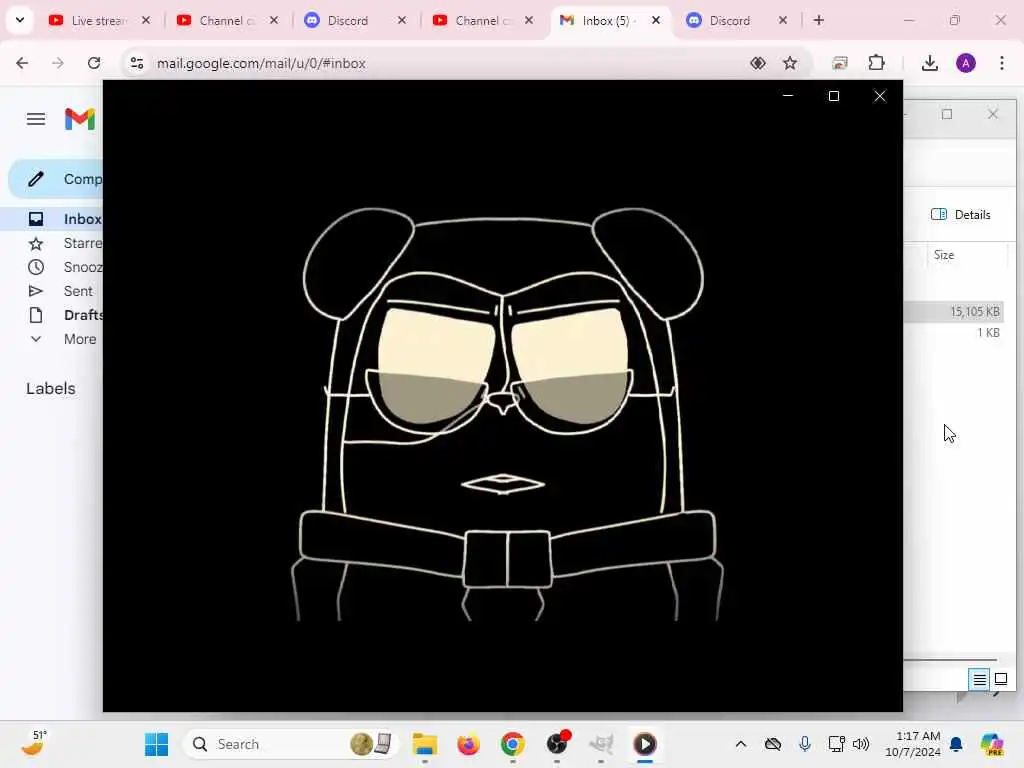1024x768 pixels.
Task: Open Copilot preview from taskbar
Action: pyautogui.click(x=992, y=744)
